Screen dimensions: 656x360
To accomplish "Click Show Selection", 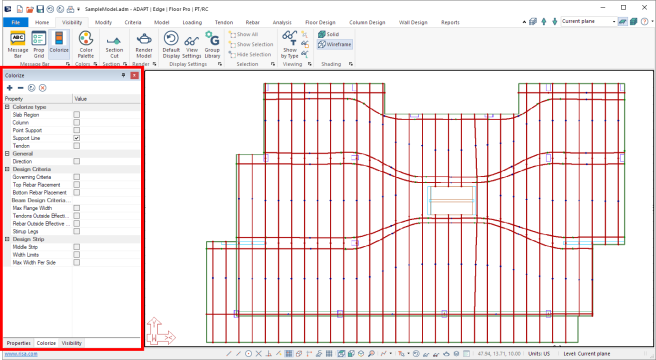I will (x=251, y=44).
